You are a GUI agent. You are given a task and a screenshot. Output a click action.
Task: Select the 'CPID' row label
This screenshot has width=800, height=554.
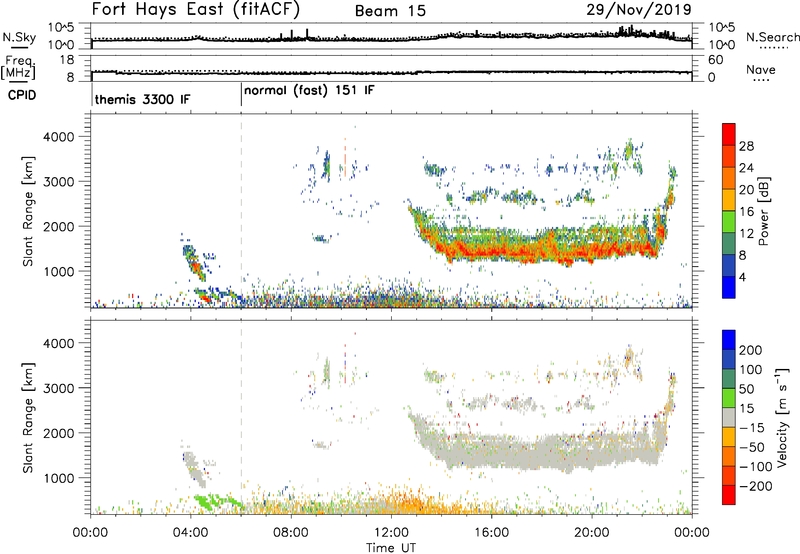21,95
